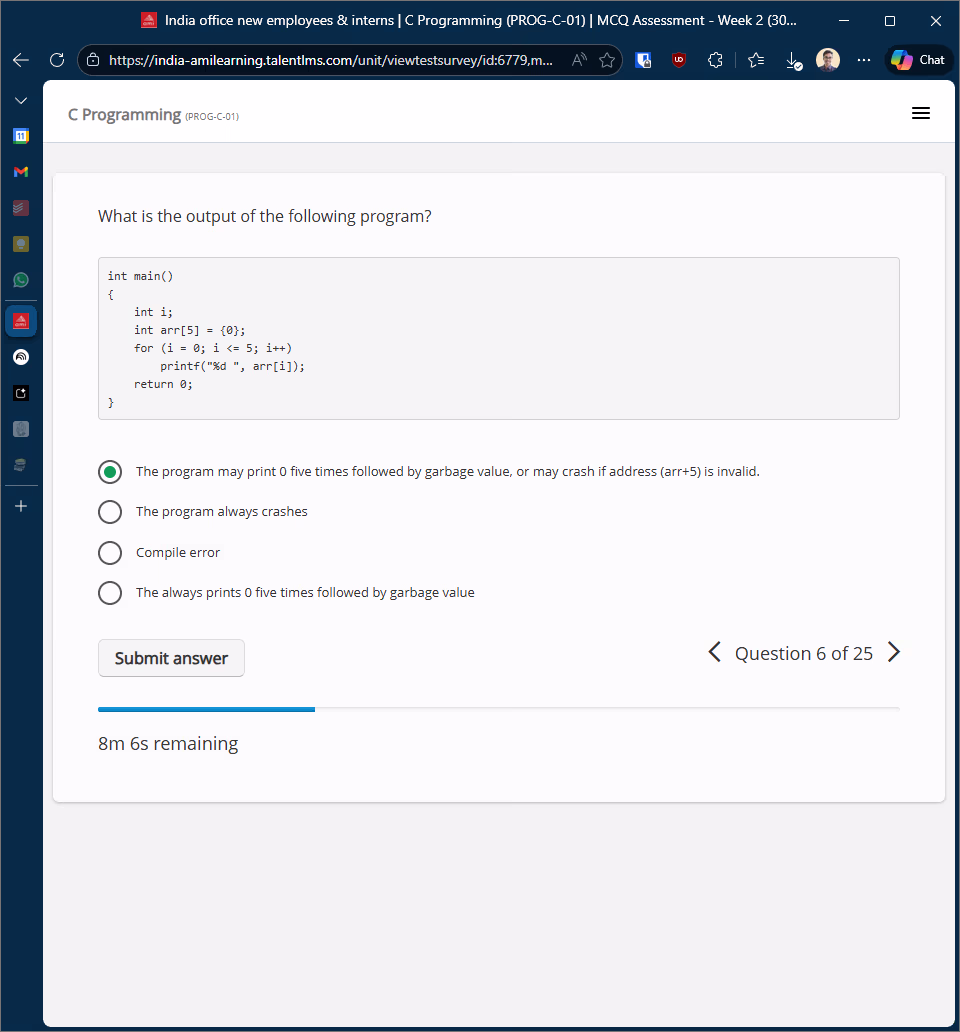The image size is (960, 1032).
Task: Open the Copilot Chat button
Action: (919, 60)
